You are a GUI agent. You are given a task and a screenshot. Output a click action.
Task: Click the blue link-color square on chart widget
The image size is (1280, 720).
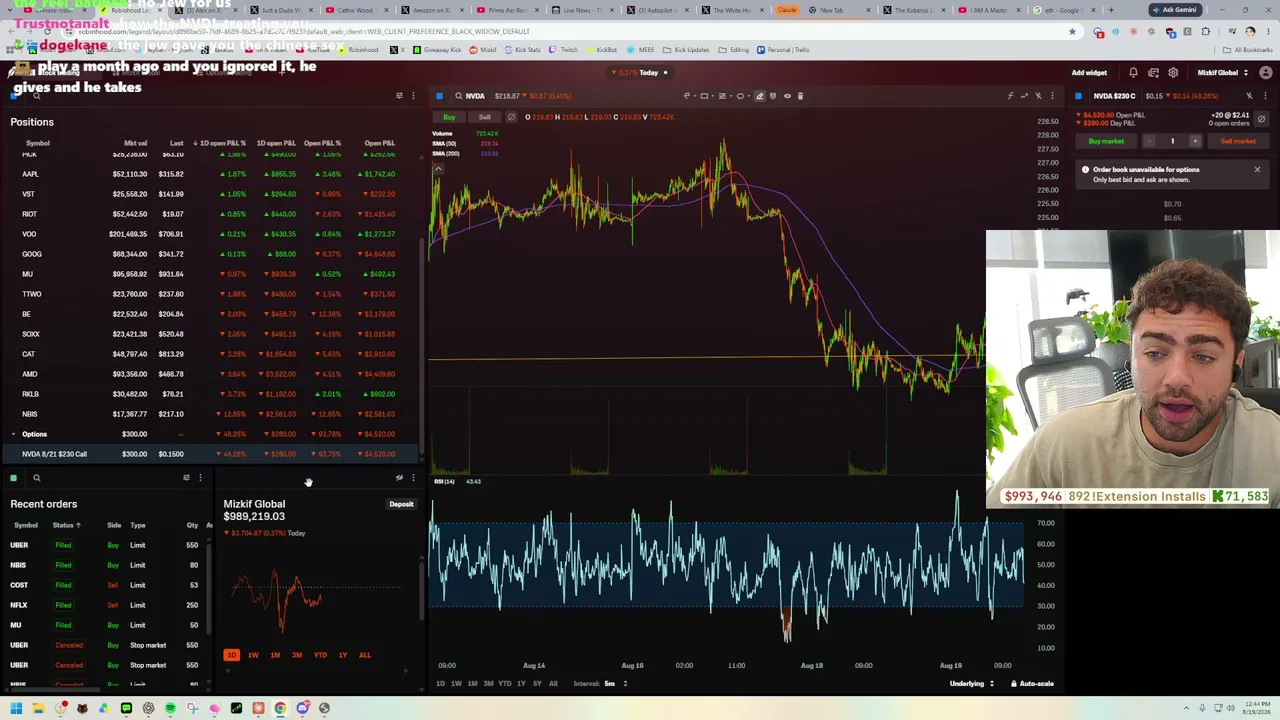point(439,96)
